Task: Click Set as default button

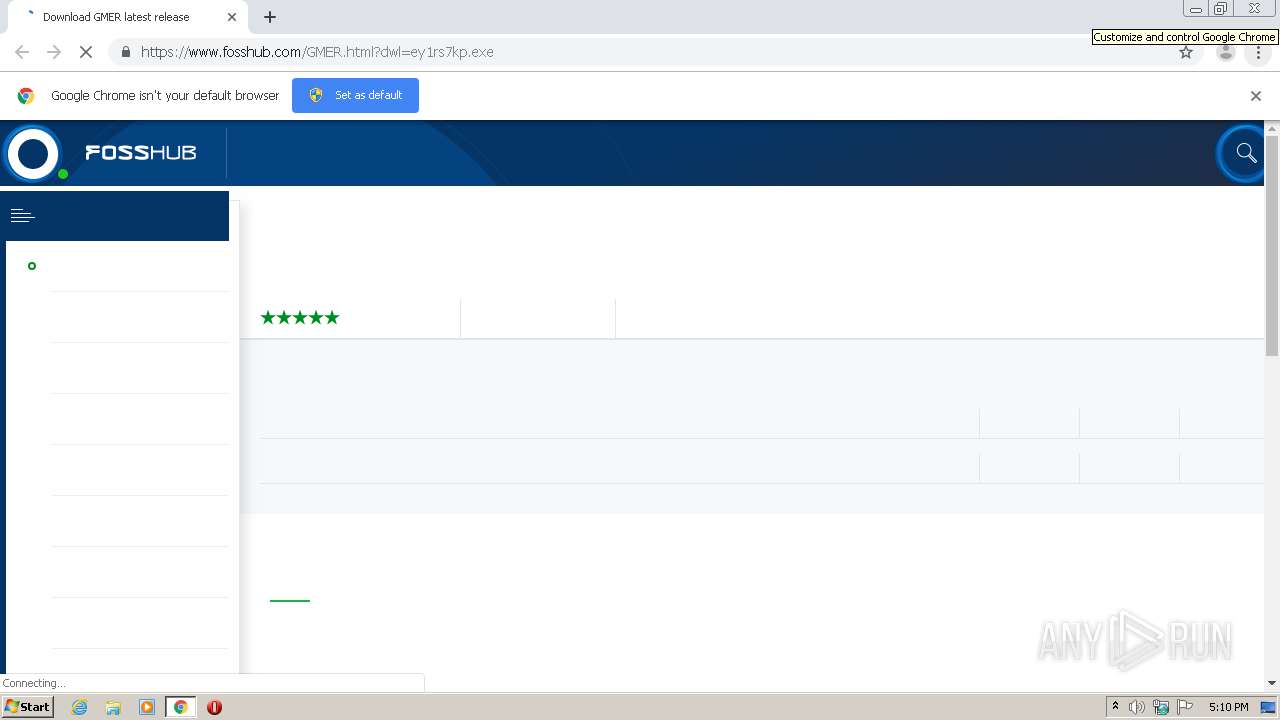Action: [355, 96]
